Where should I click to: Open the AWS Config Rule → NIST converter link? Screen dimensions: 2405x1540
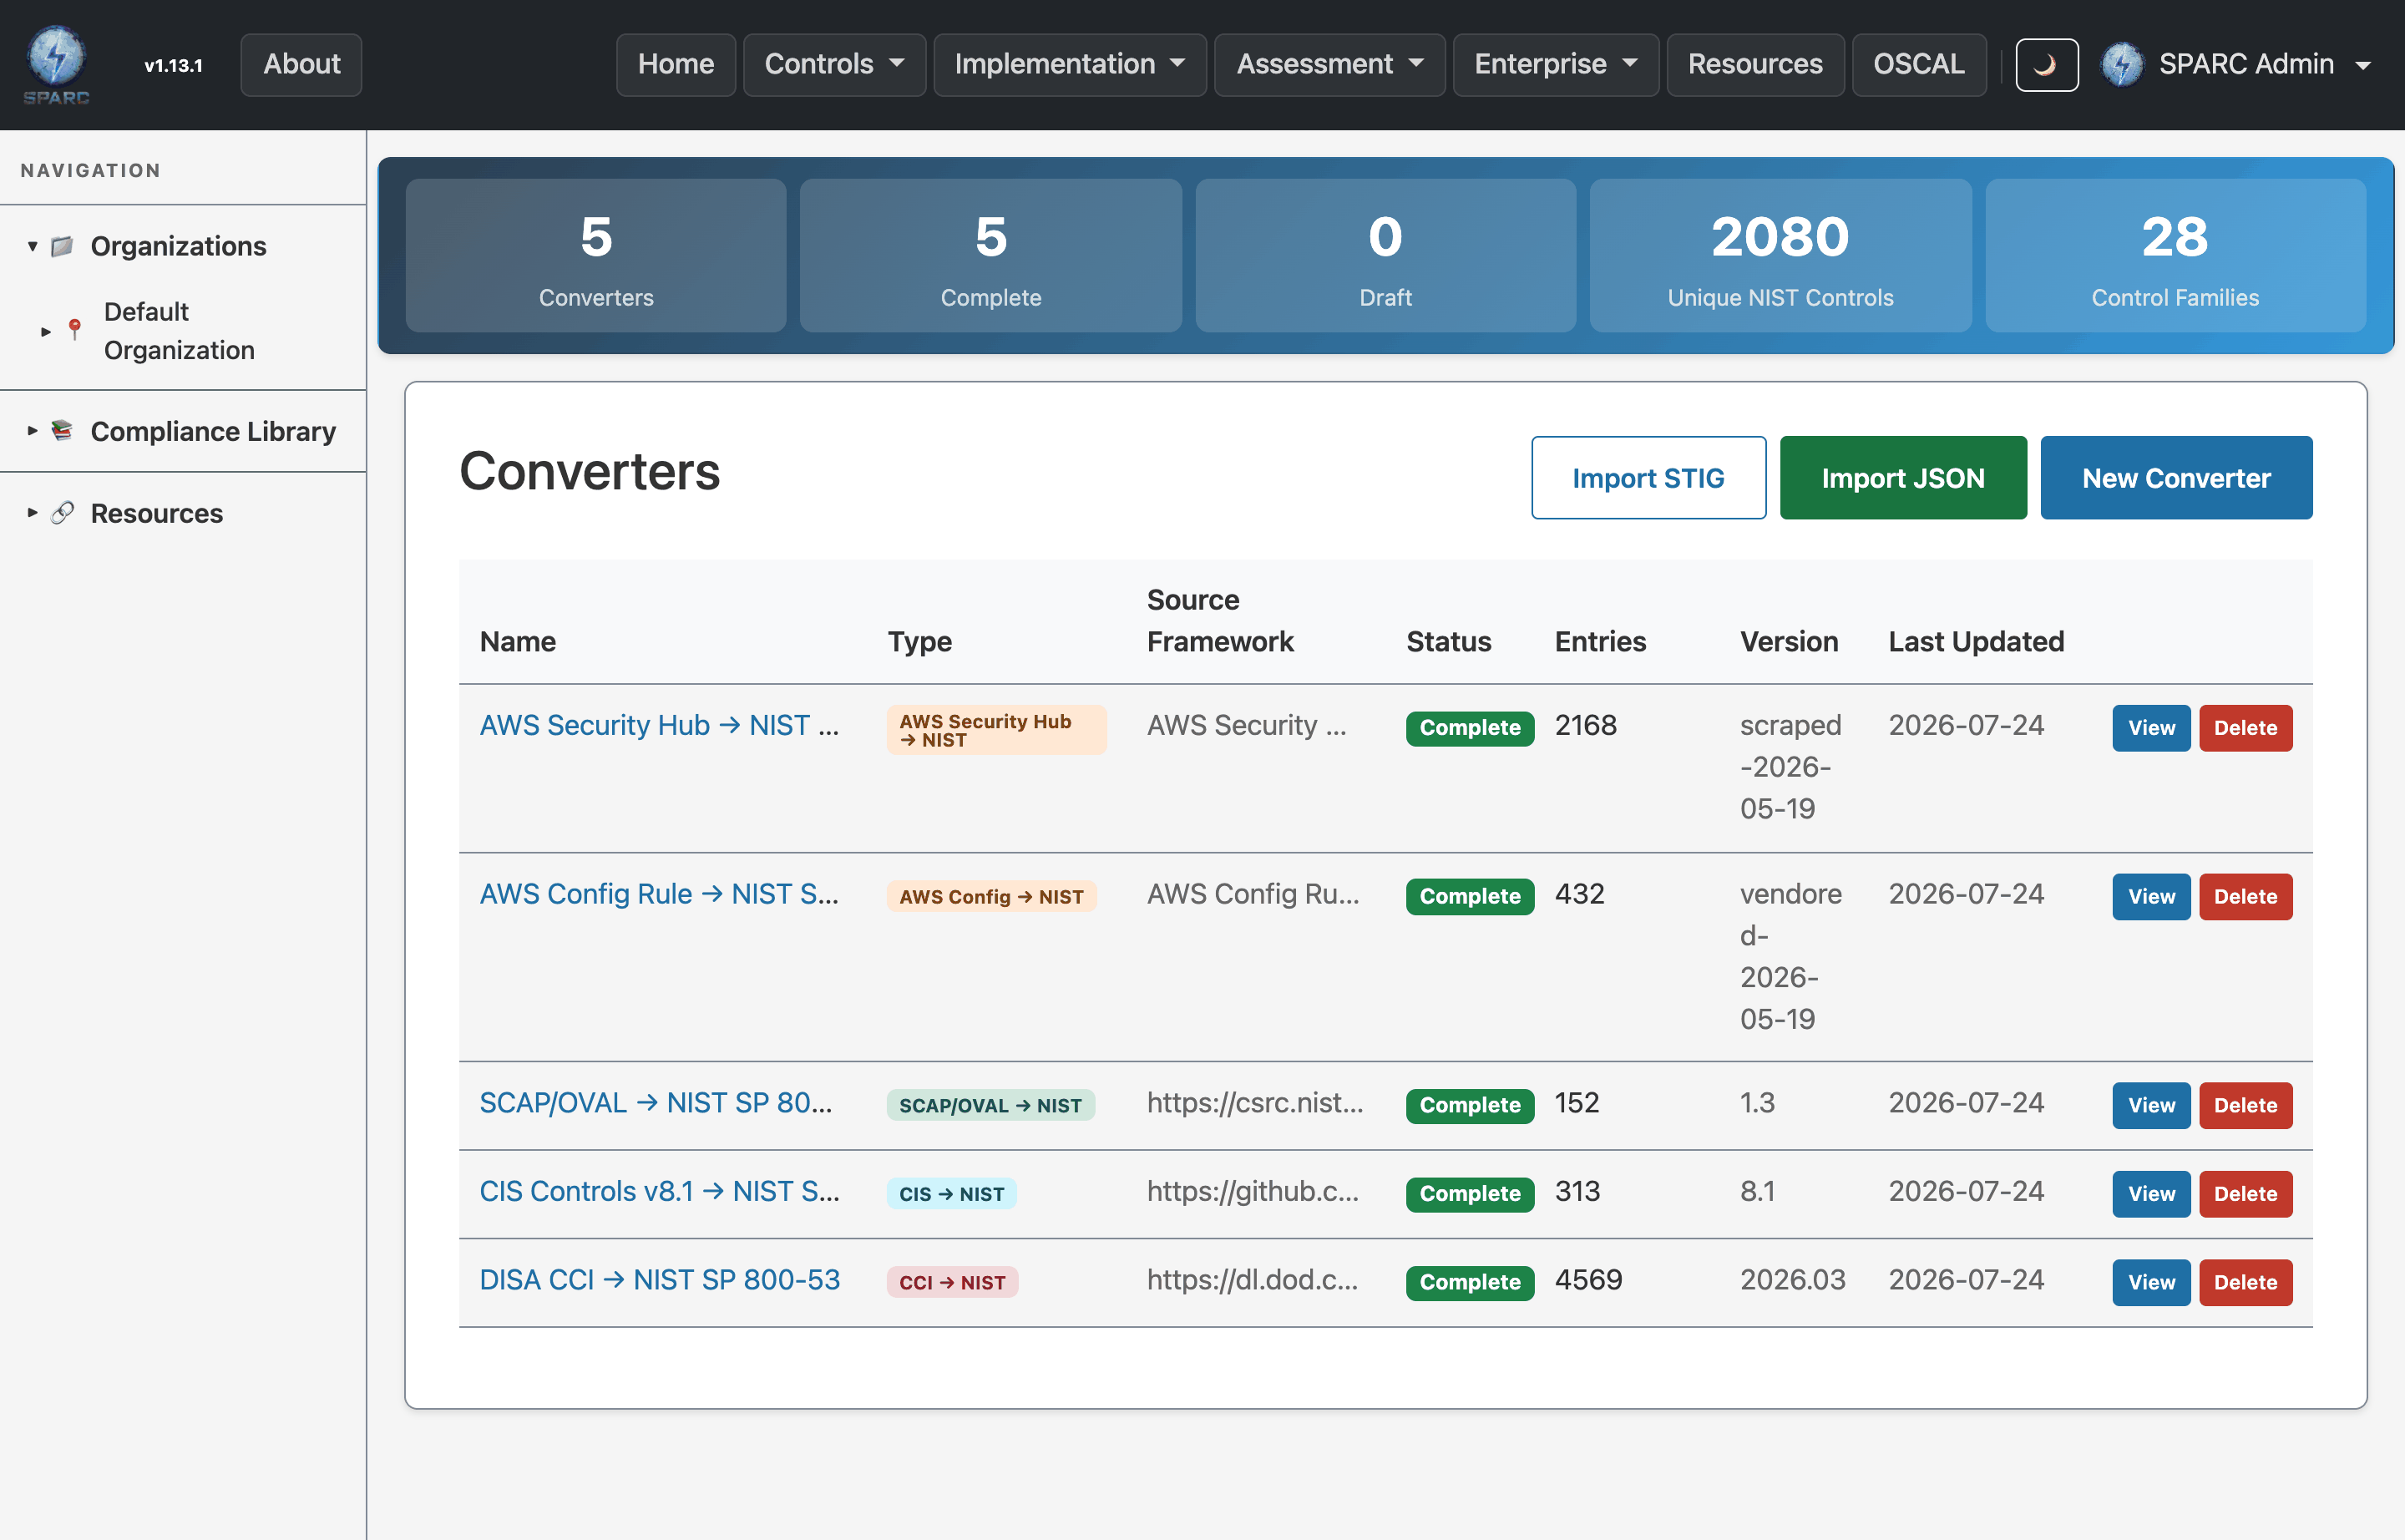coord(659,894)
